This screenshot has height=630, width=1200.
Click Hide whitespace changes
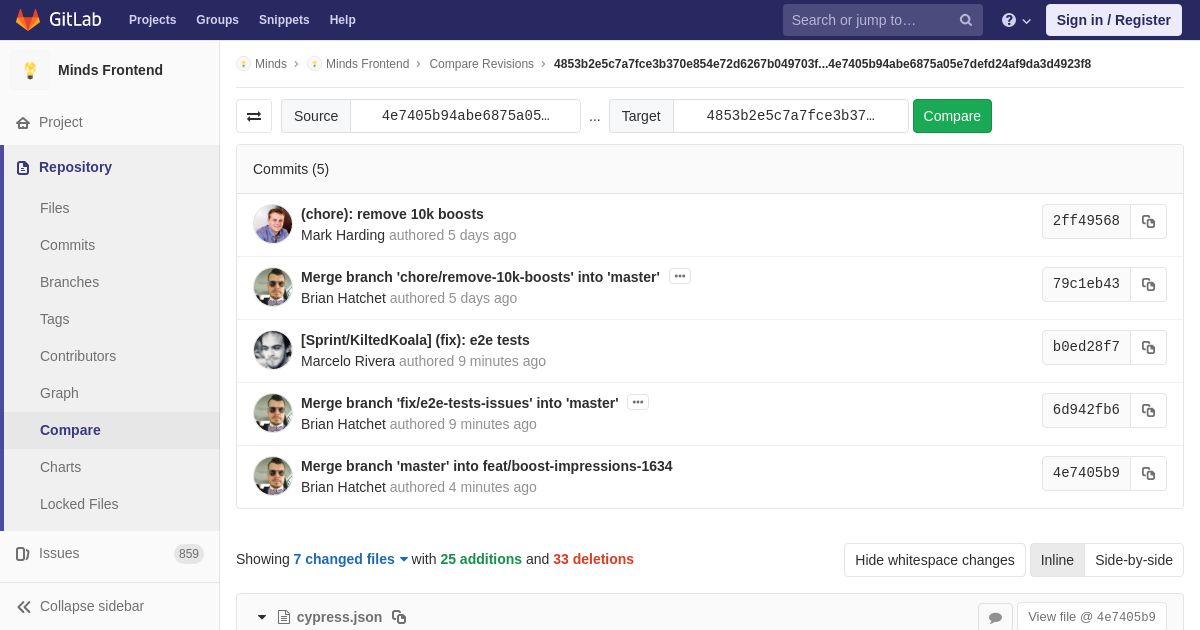click(935, 560)
